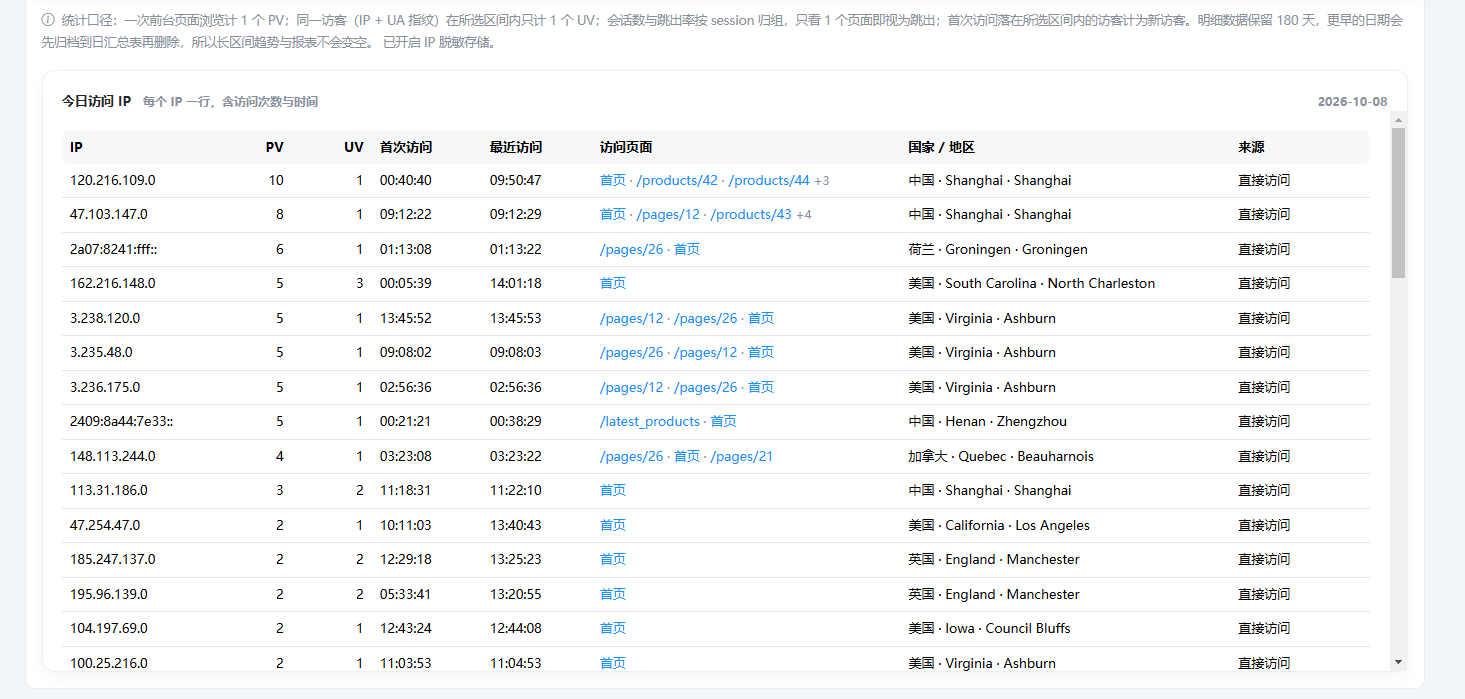Open /pages/12 link in 47.103.147.0 row

(668, 215)
